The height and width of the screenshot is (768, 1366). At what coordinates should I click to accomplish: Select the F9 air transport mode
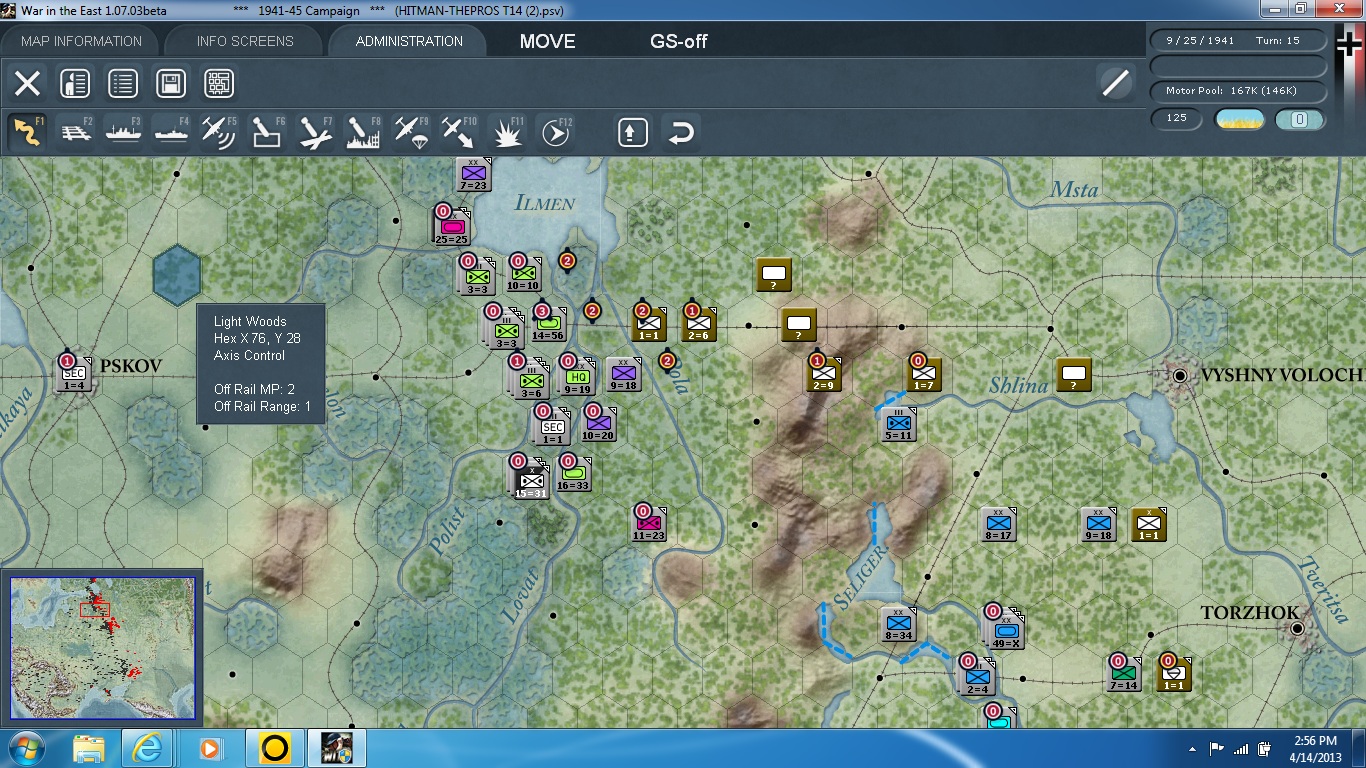pos(412,132)
